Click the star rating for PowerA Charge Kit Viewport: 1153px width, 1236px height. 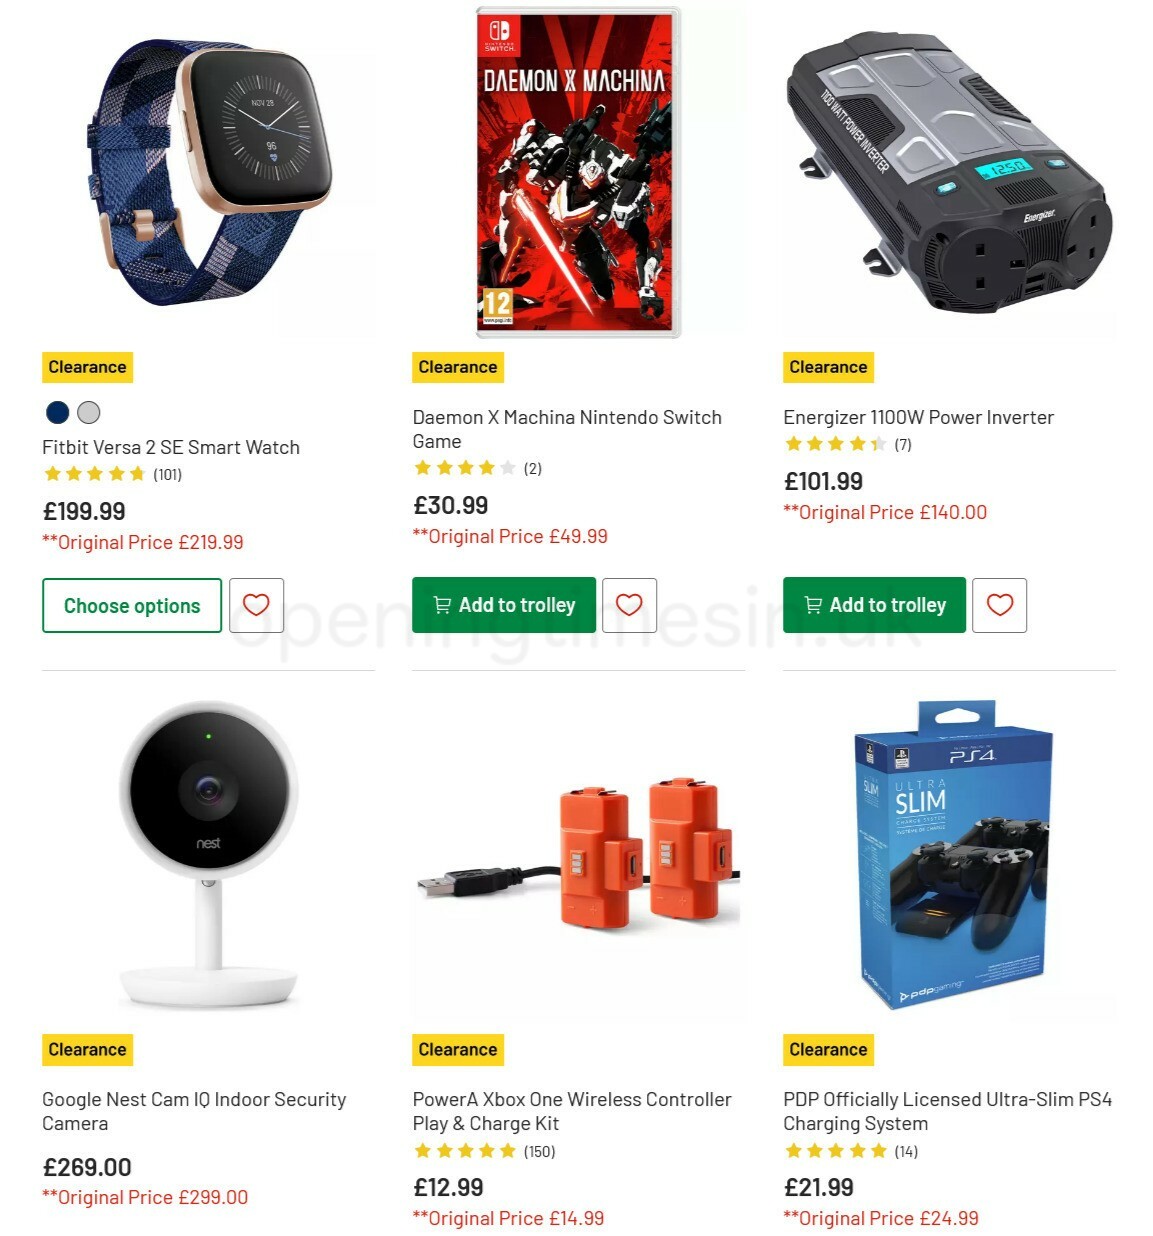point(464,1151)
